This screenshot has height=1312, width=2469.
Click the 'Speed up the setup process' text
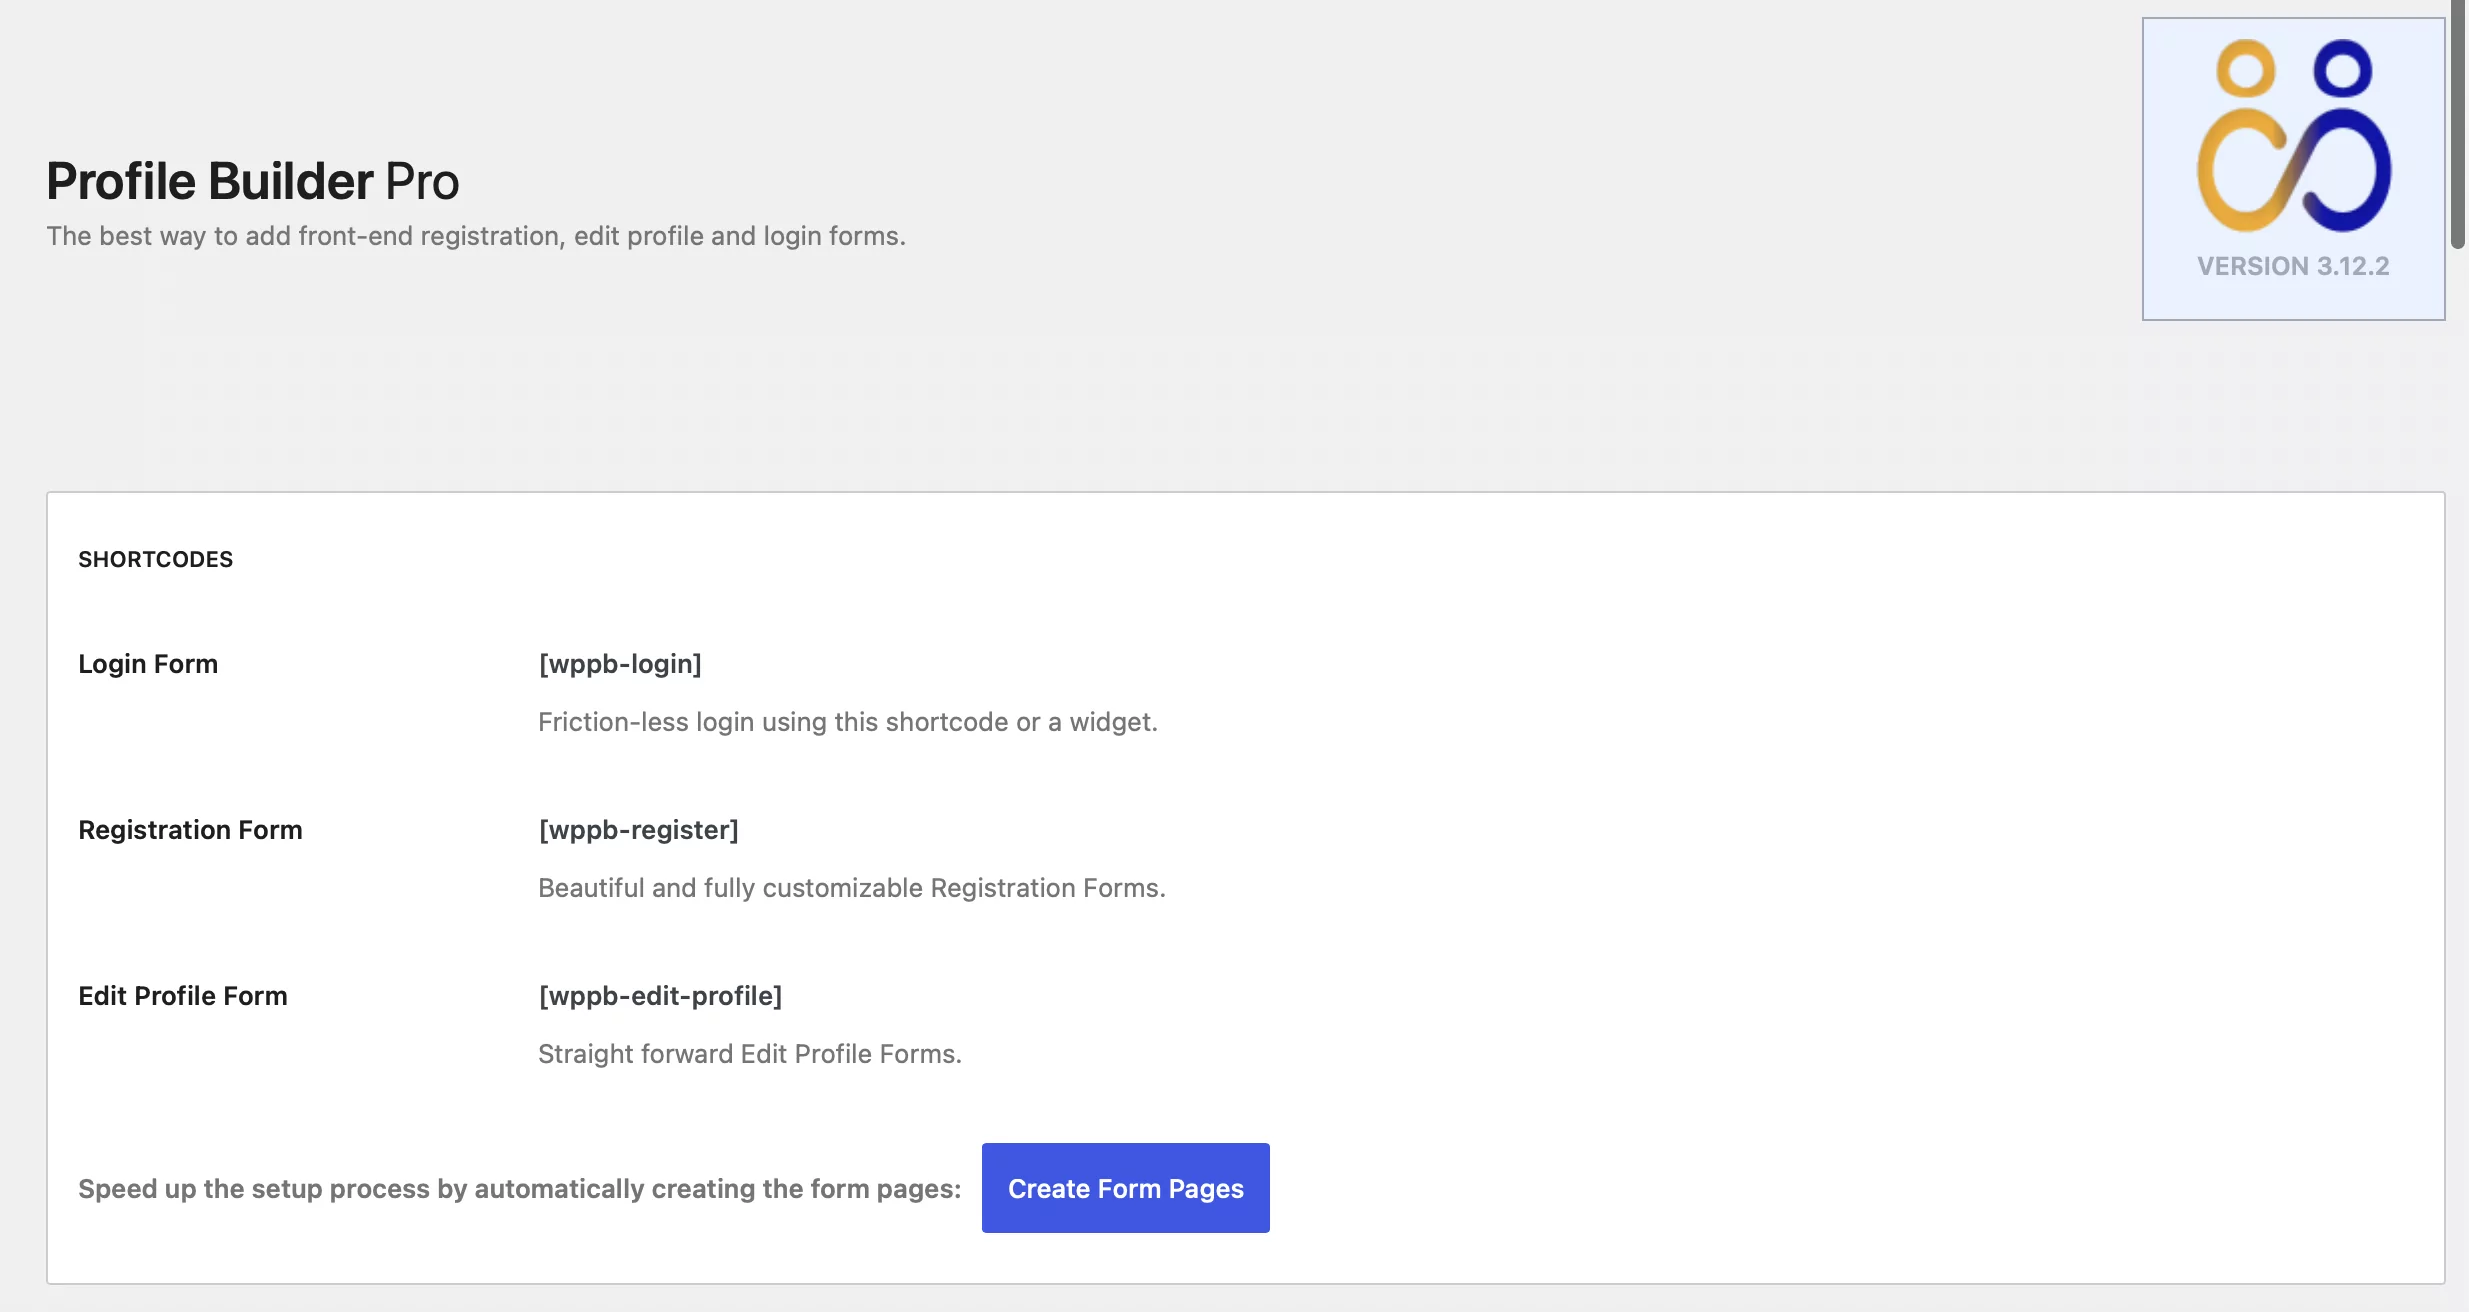[519, 1189]
